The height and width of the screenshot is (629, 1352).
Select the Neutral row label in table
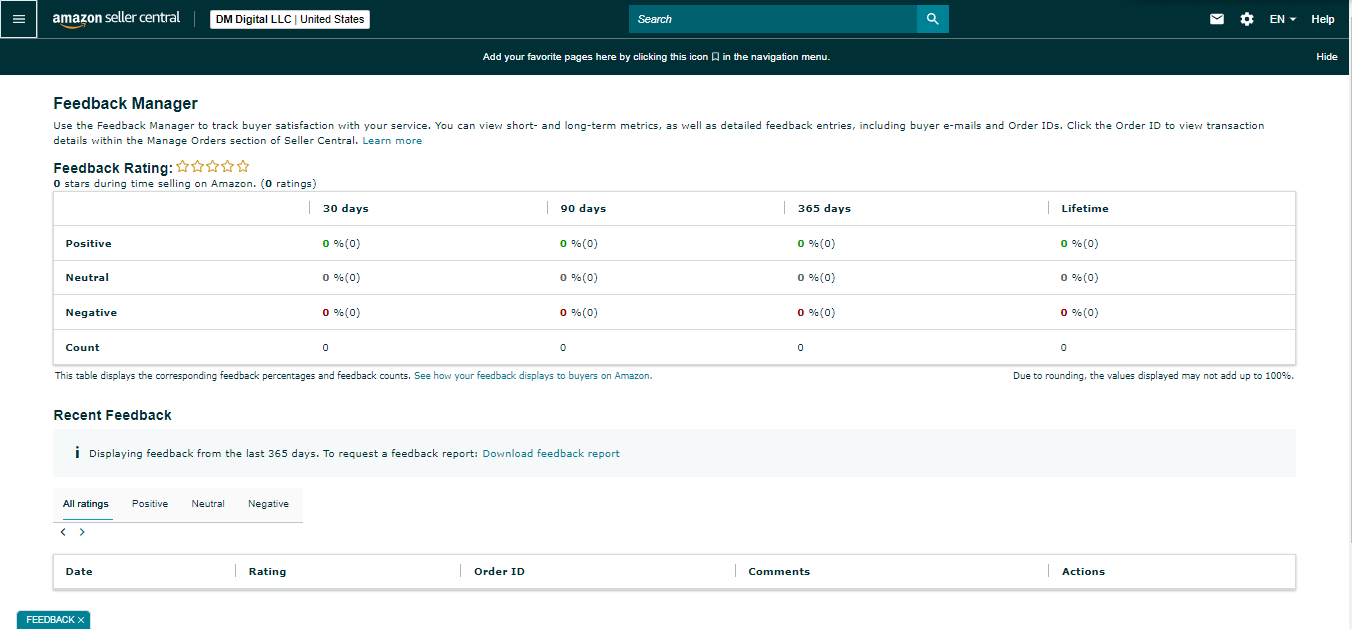87,278
